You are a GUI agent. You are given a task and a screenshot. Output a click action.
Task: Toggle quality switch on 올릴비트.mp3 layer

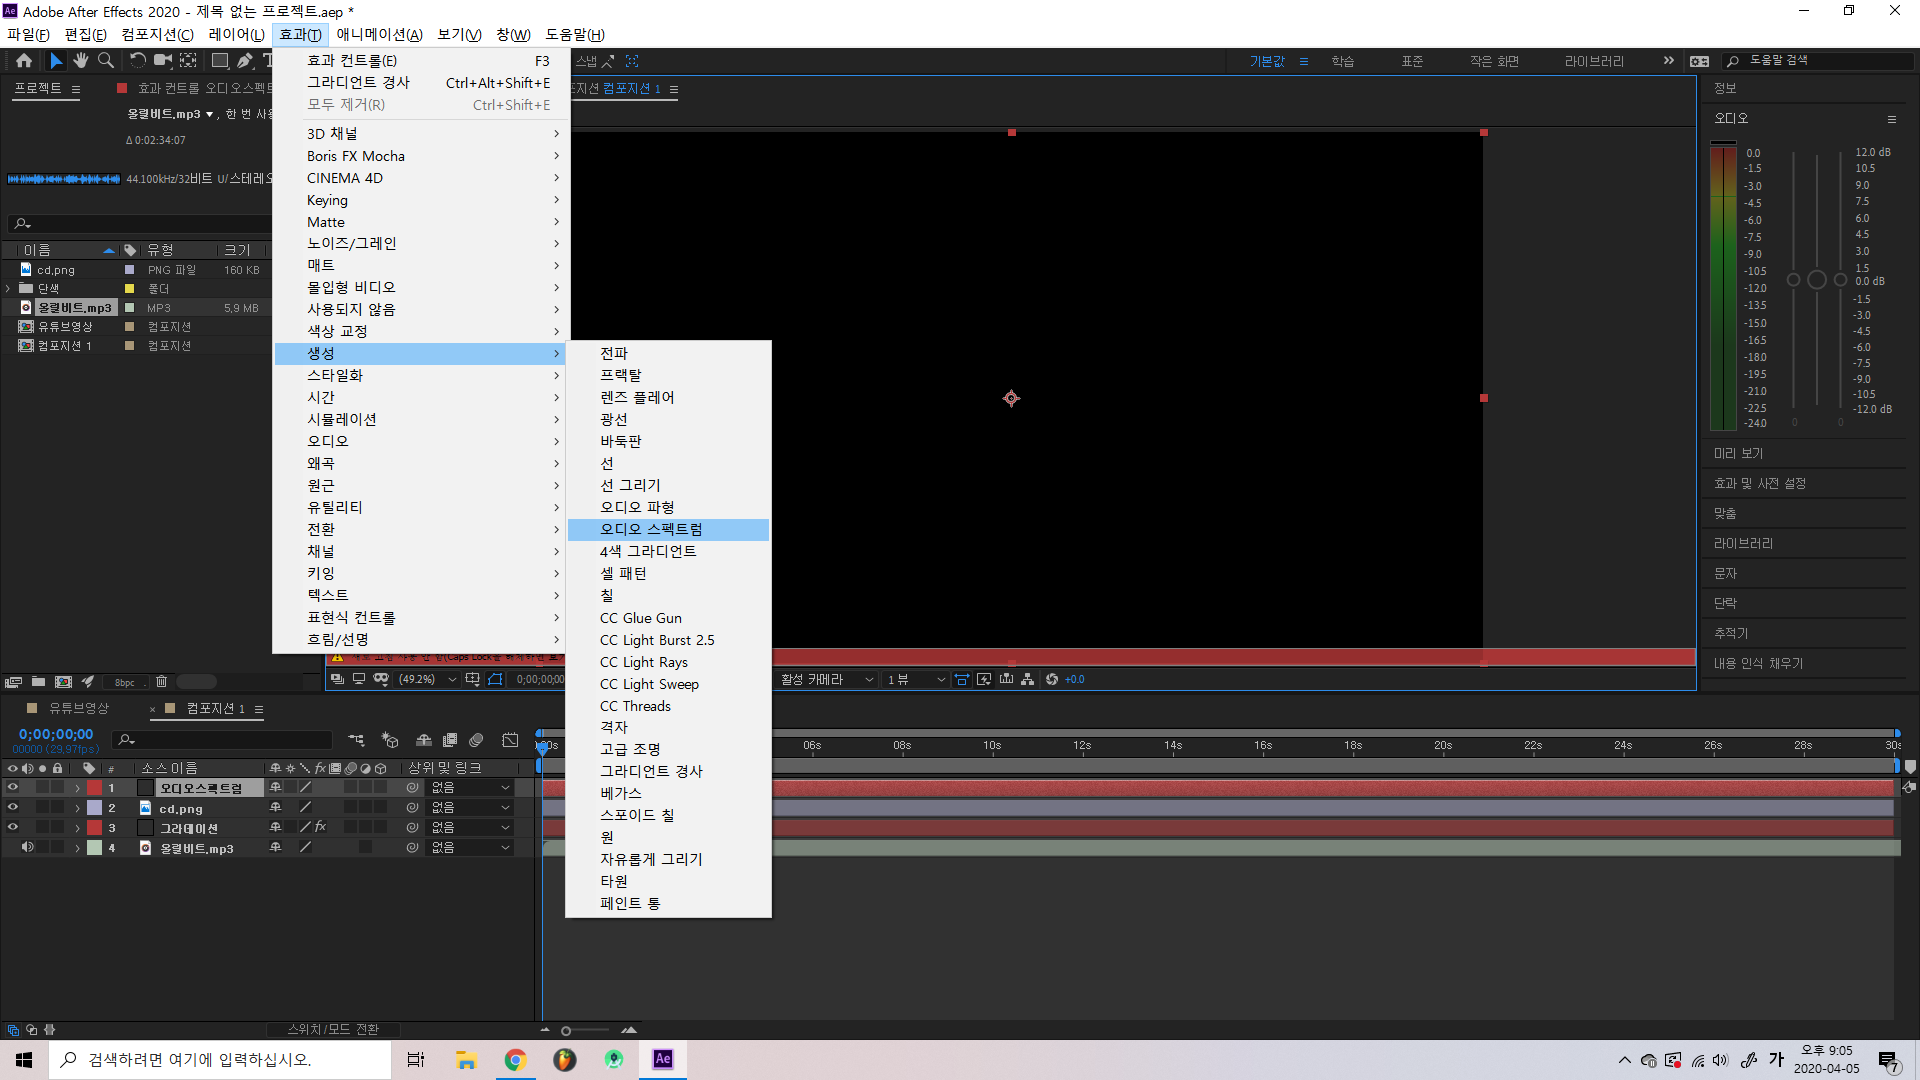[305, 848]
